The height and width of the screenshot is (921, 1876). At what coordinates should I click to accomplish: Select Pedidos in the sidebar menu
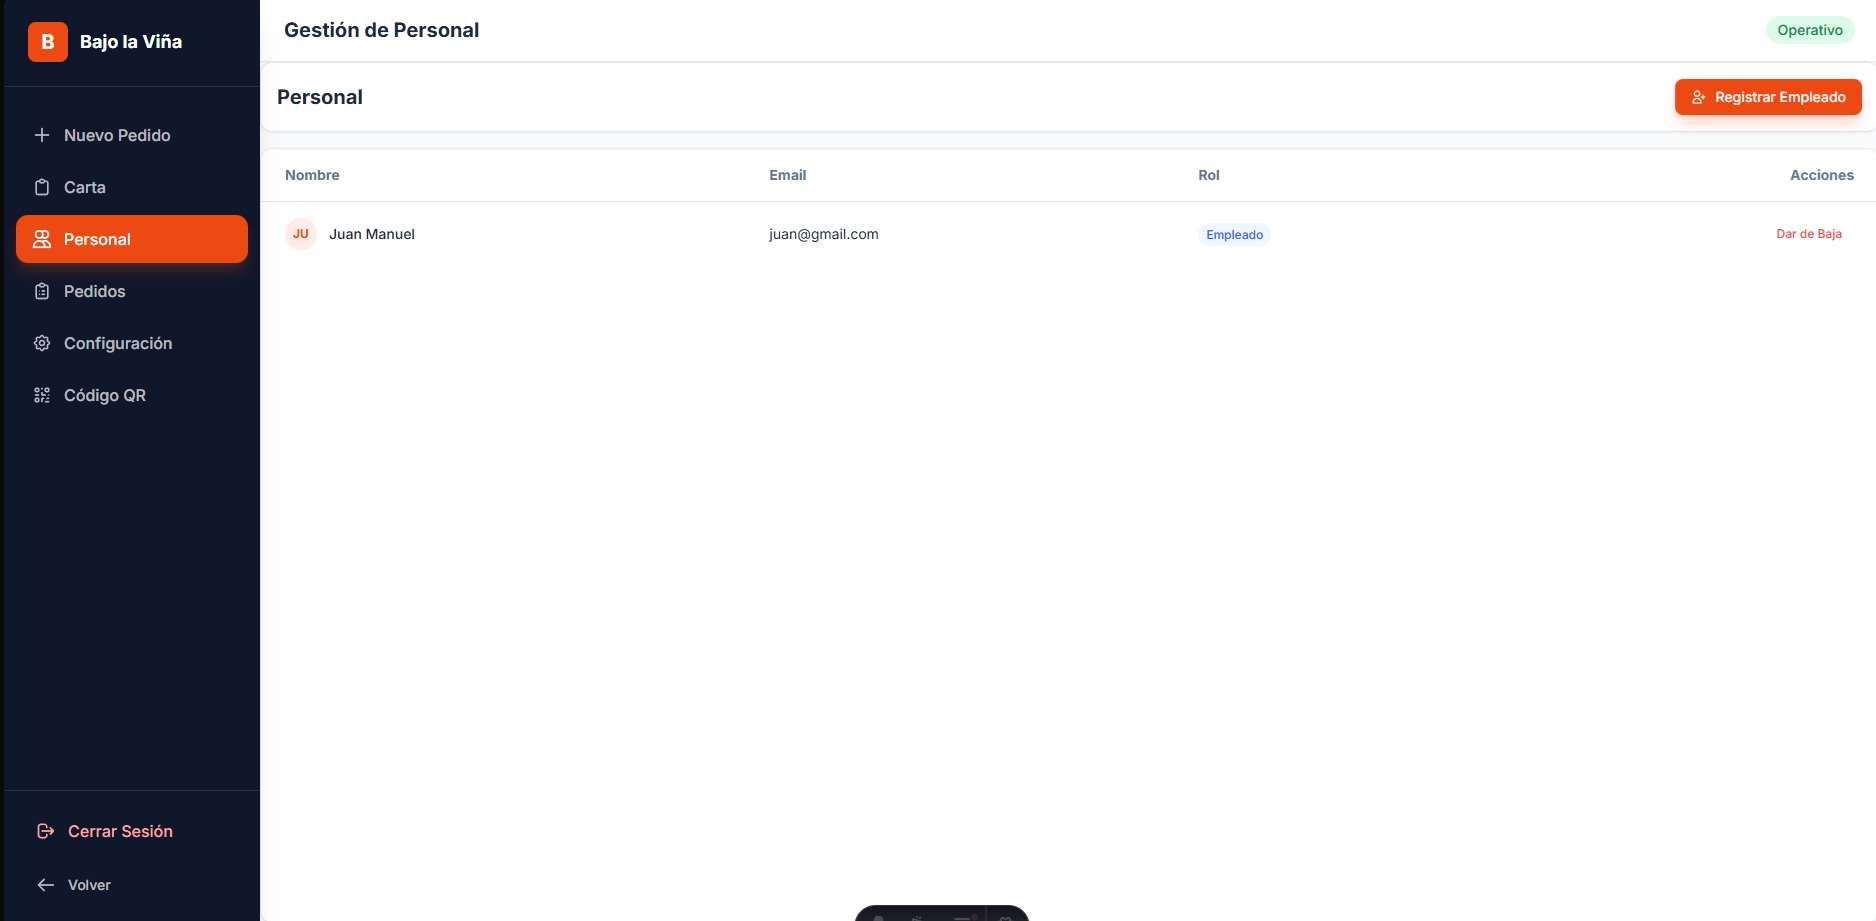point(94,291)
